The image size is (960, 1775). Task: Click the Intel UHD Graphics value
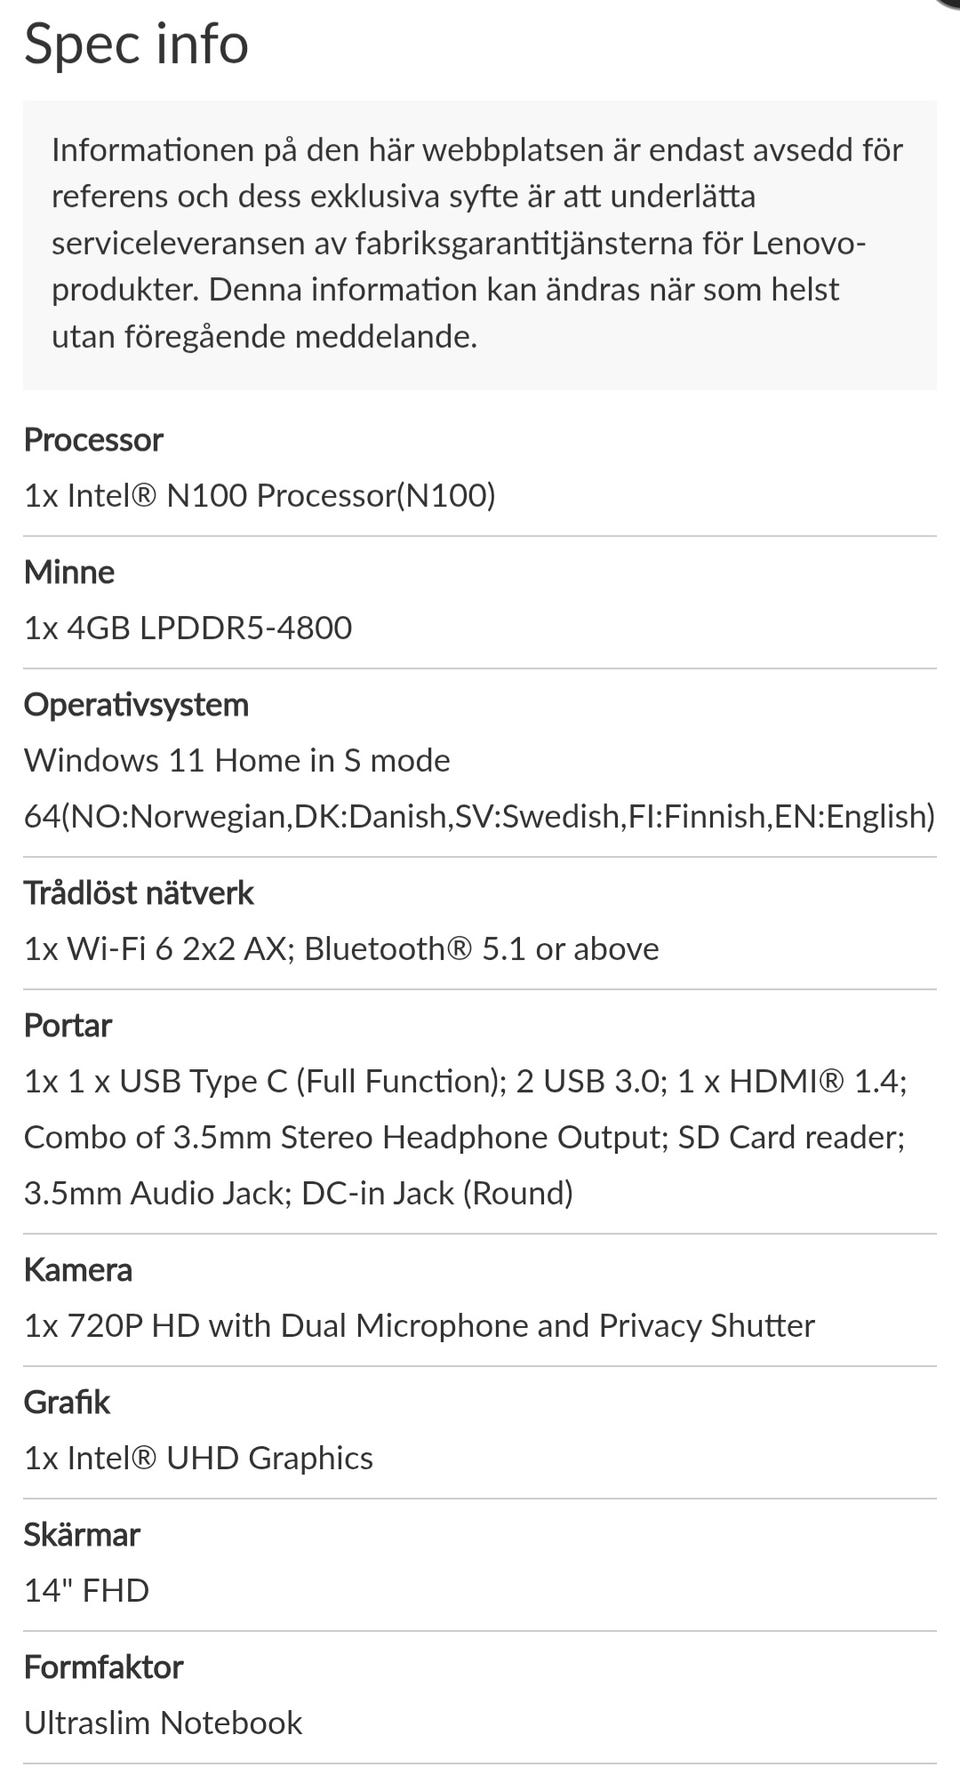click(199, 1458)
